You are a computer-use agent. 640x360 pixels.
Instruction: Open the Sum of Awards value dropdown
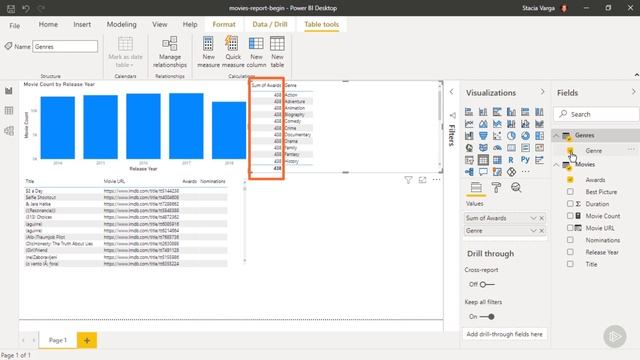(x=533, y=218)
